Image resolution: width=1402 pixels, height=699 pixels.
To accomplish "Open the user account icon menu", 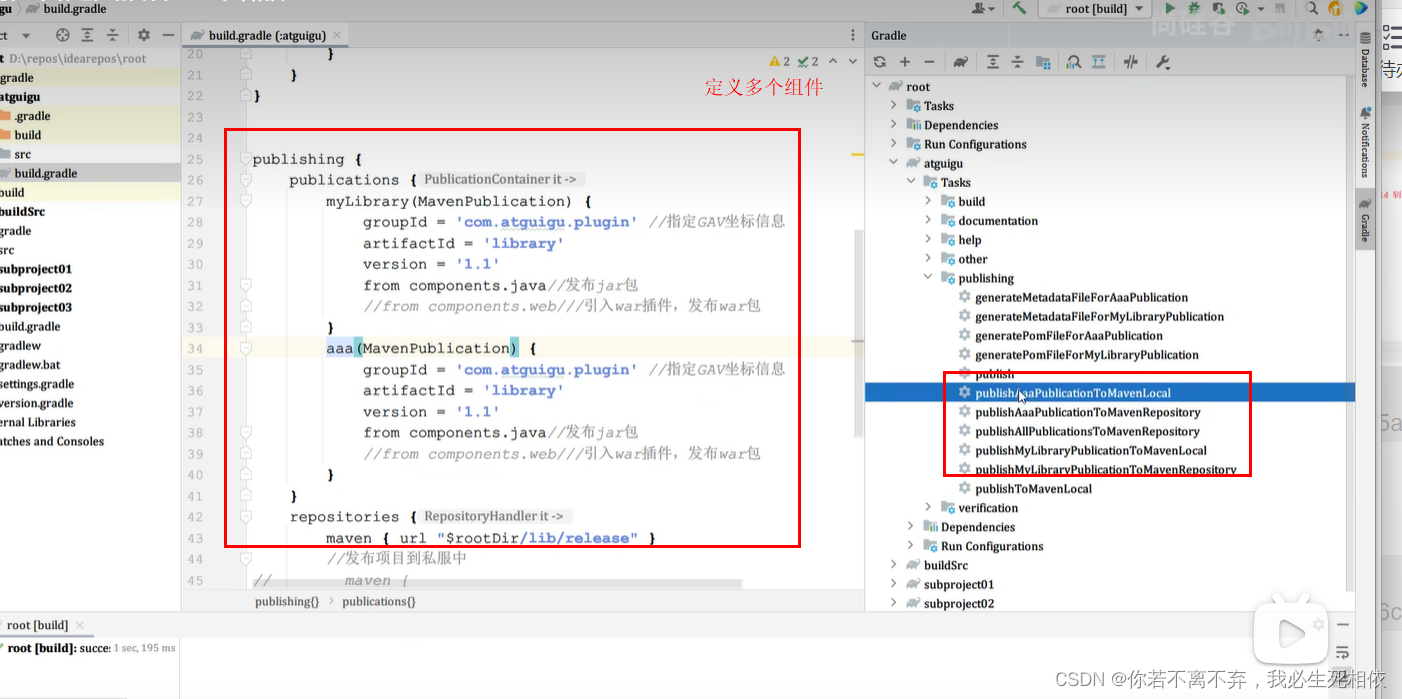I will (x=984, y=8).
